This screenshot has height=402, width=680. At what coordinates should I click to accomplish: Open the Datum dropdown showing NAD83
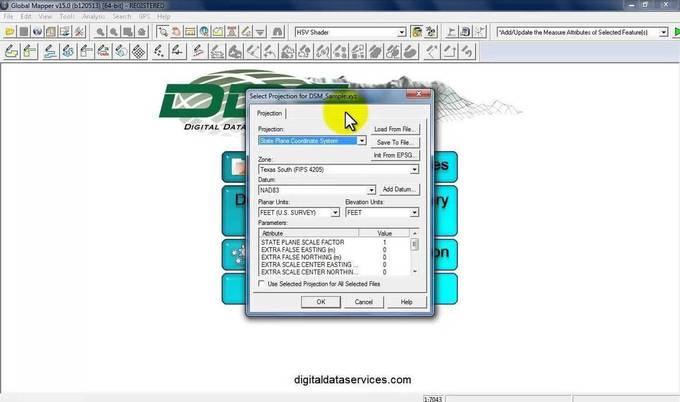click(x=371, y=189)
